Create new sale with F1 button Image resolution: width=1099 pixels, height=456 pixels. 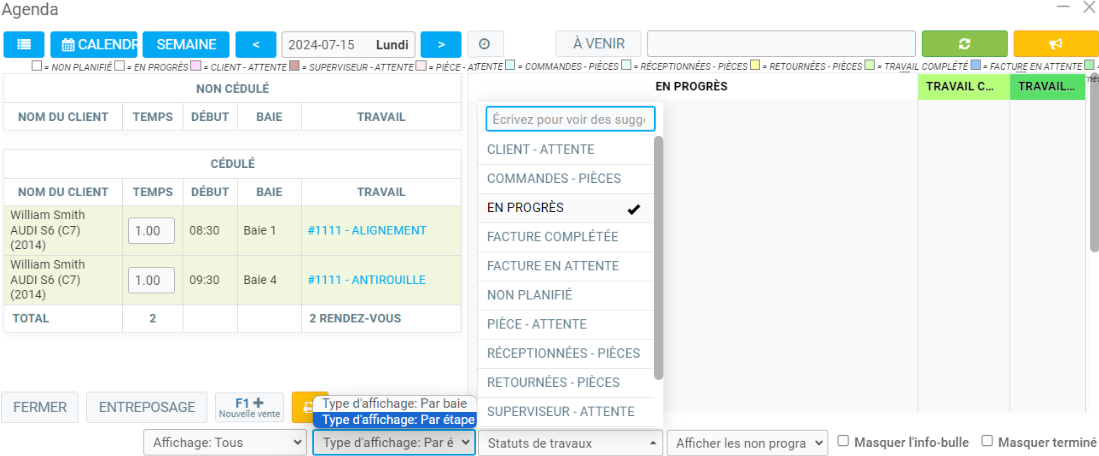[249, 408]
